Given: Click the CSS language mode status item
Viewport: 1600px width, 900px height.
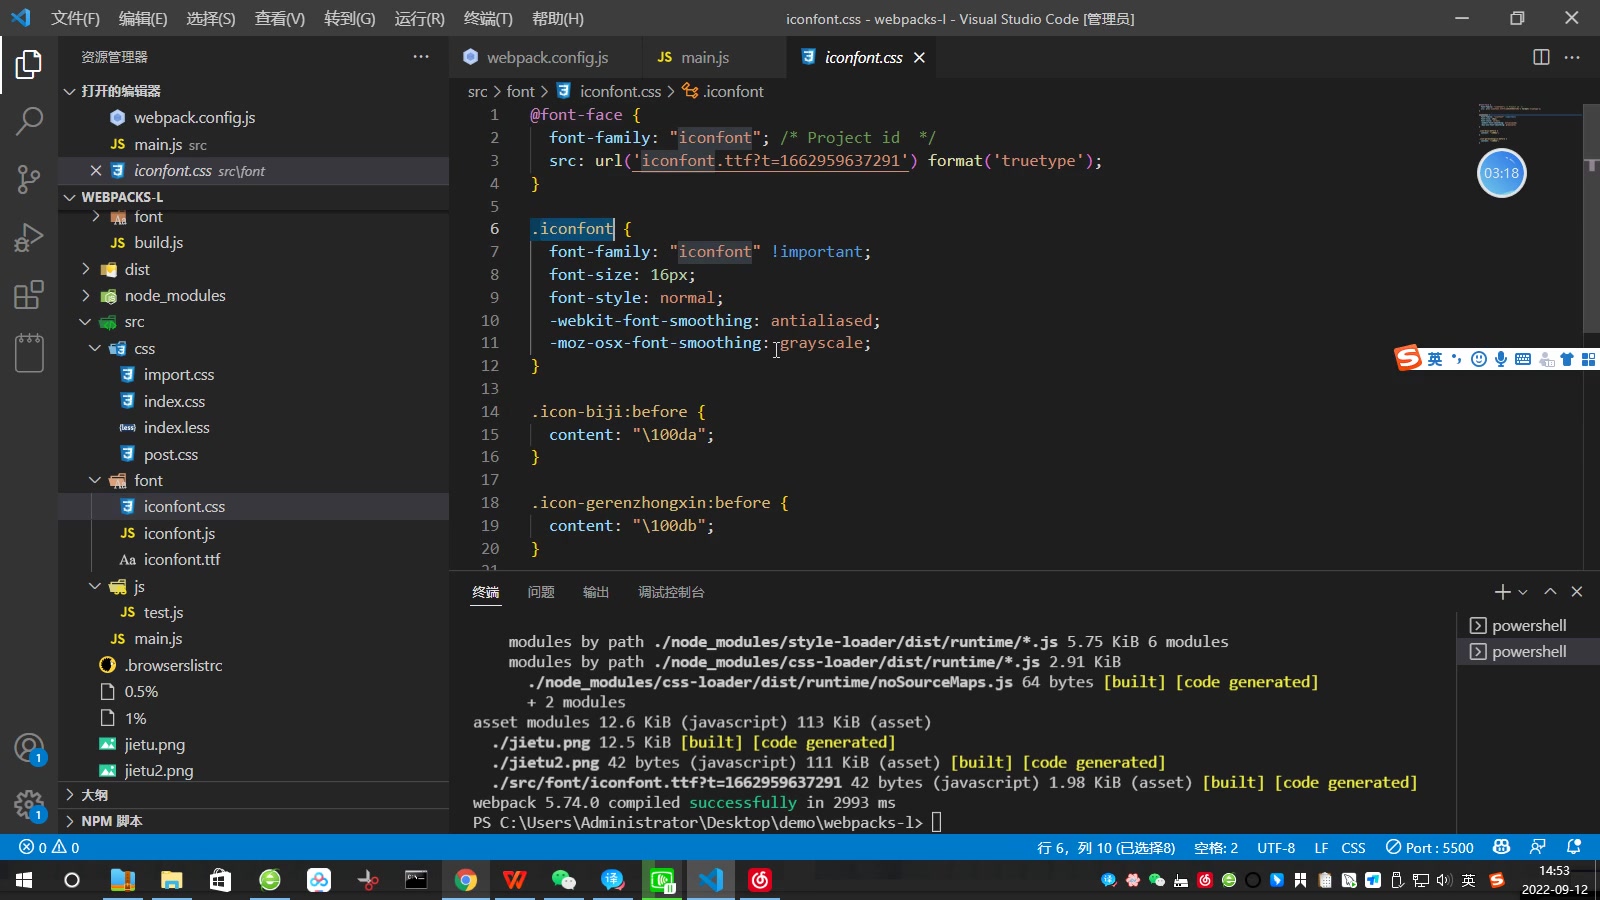Looking at the screenshot, I should point(1353,847).
